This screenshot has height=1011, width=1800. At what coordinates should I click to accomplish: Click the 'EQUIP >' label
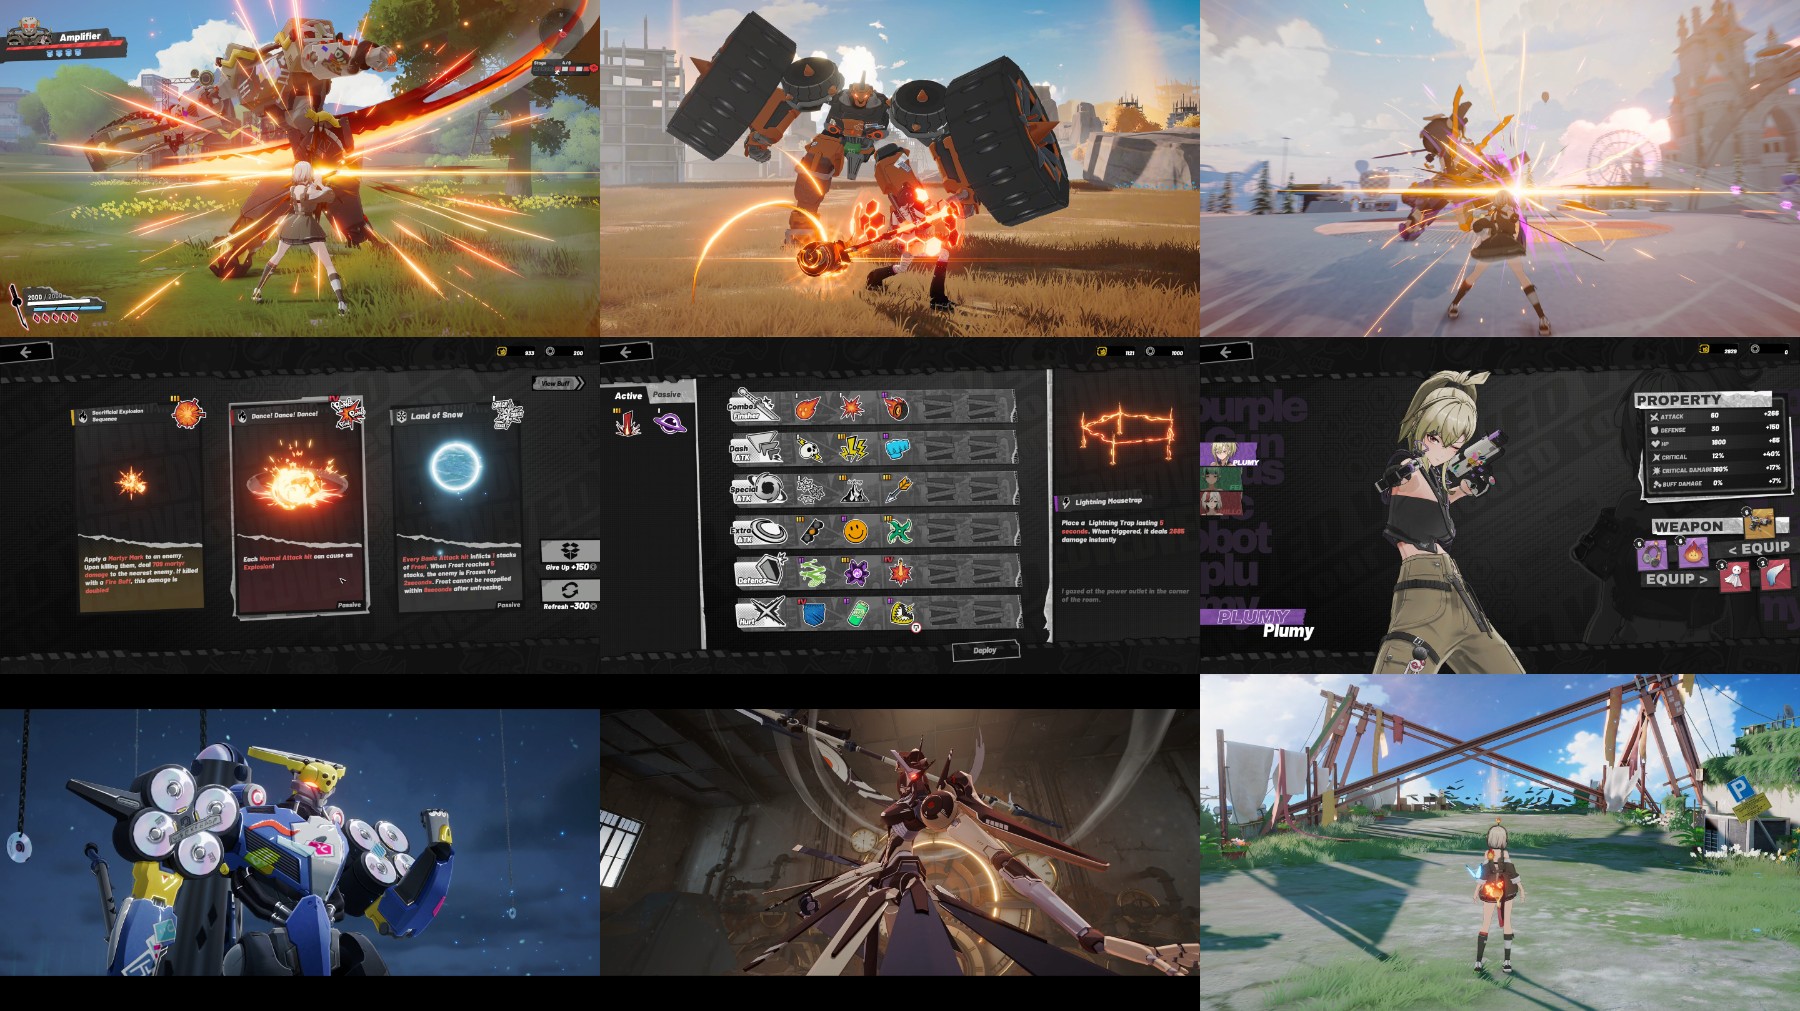point(1677,578)
